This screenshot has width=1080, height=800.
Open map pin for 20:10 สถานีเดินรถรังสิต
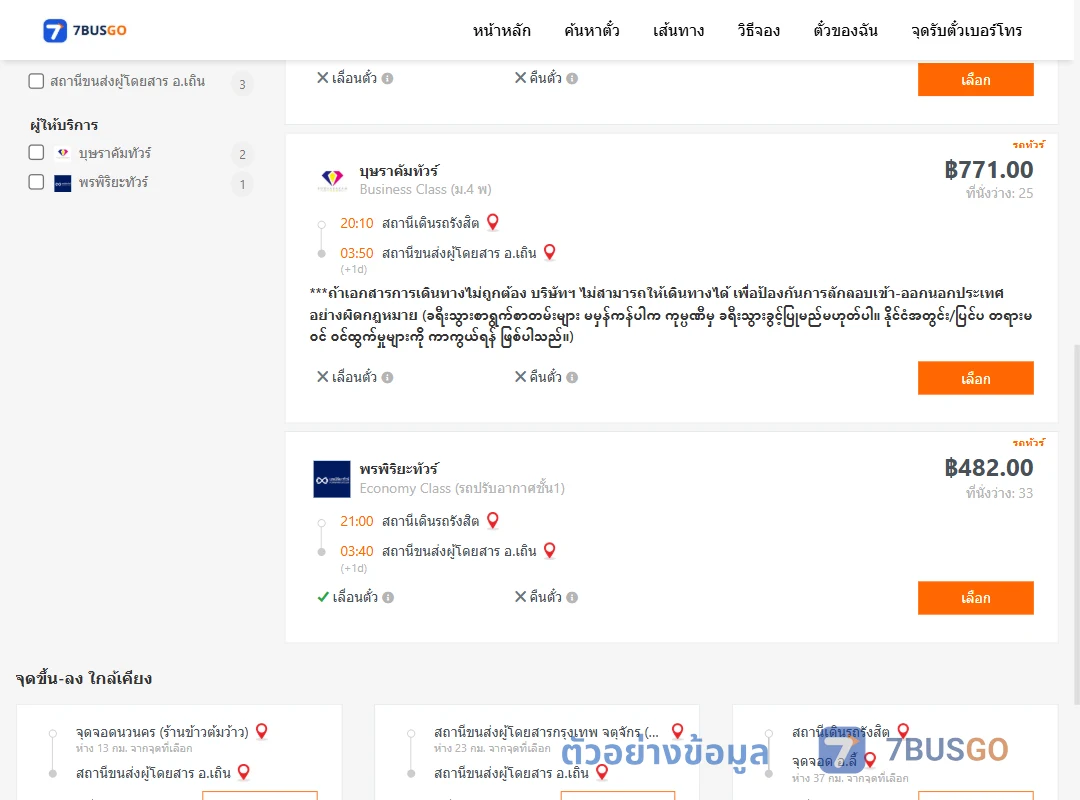coord(492,222)
